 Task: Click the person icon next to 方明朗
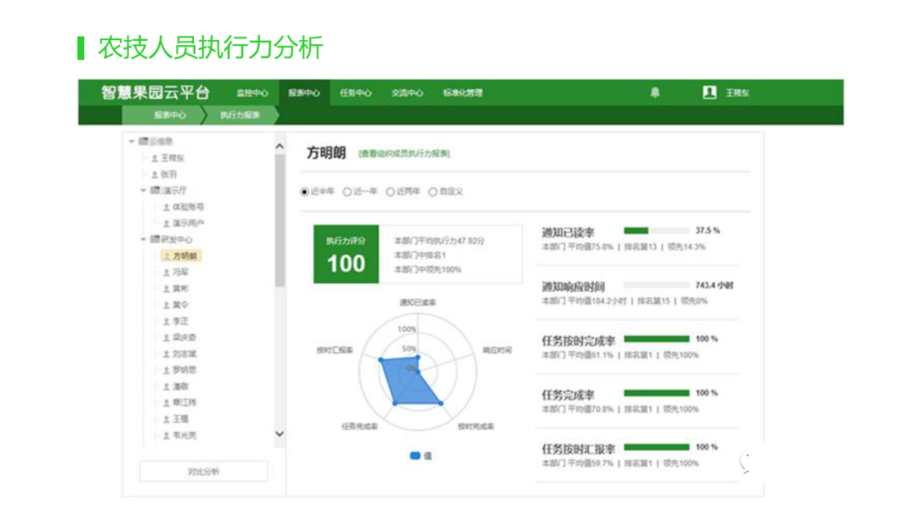[x=166, y=256]
